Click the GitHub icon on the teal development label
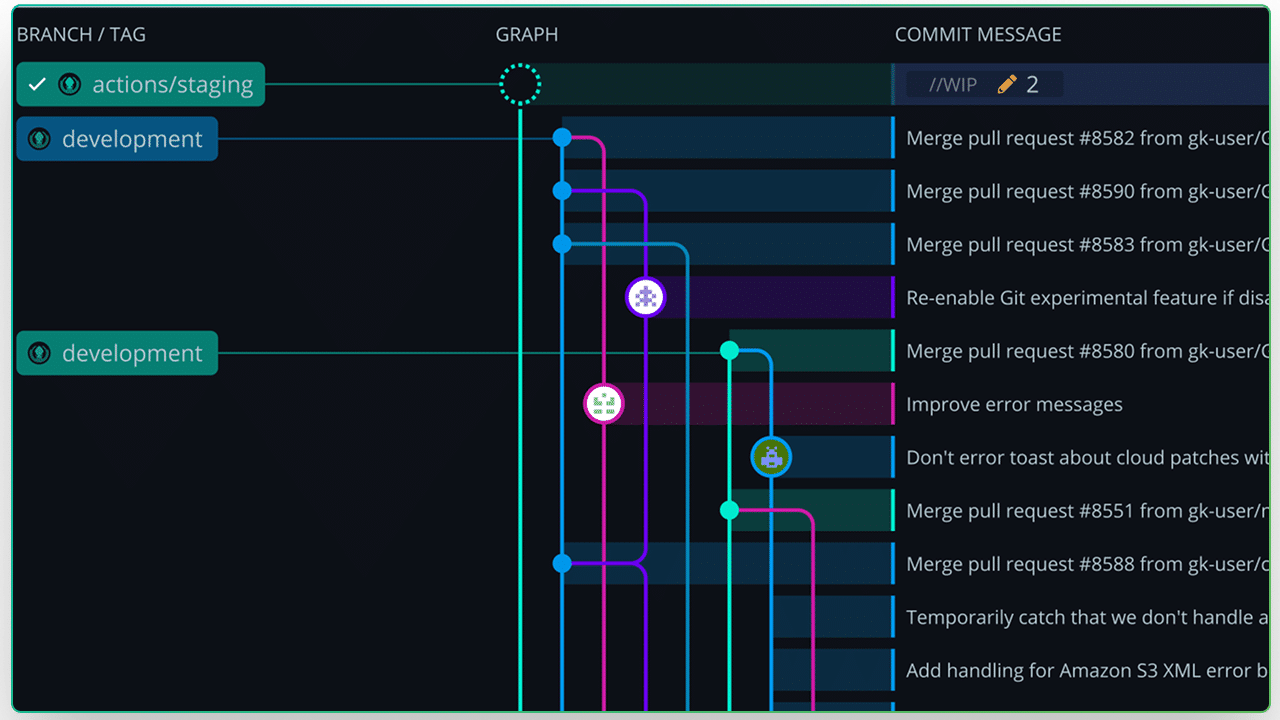The image size is (1280, 720). click(40, 353)
